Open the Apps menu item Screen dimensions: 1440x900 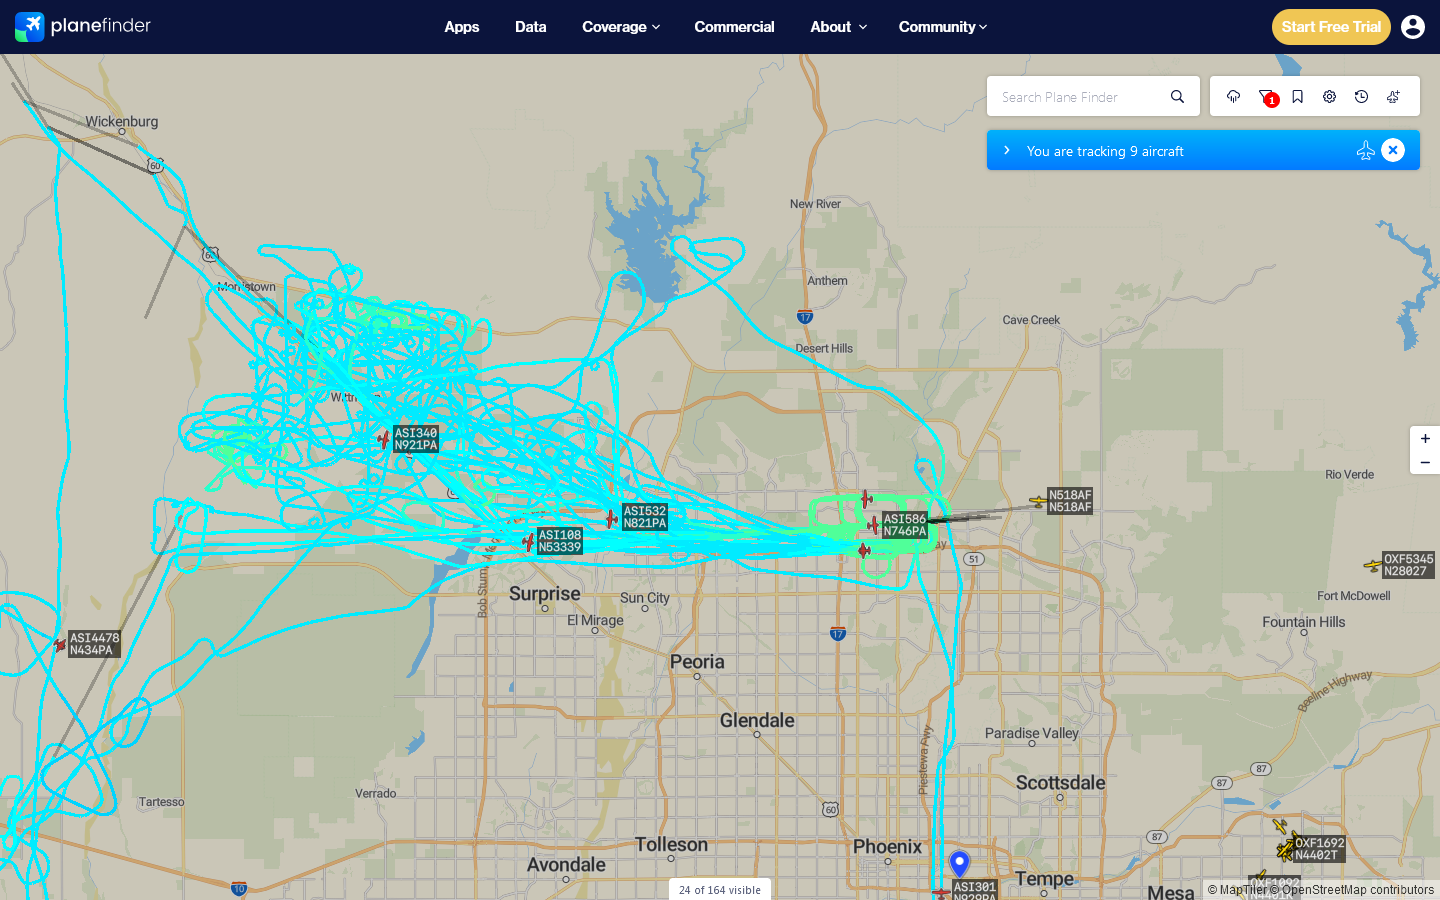pyautogui.click(x=462, y=27)
